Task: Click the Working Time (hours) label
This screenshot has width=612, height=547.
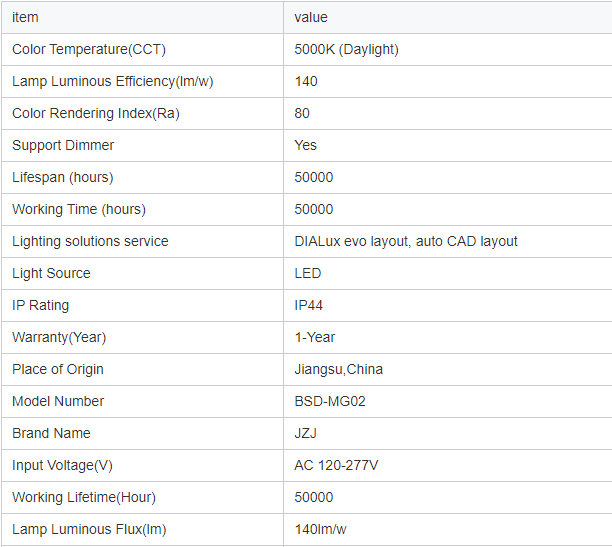Action: tap(79, 209)
